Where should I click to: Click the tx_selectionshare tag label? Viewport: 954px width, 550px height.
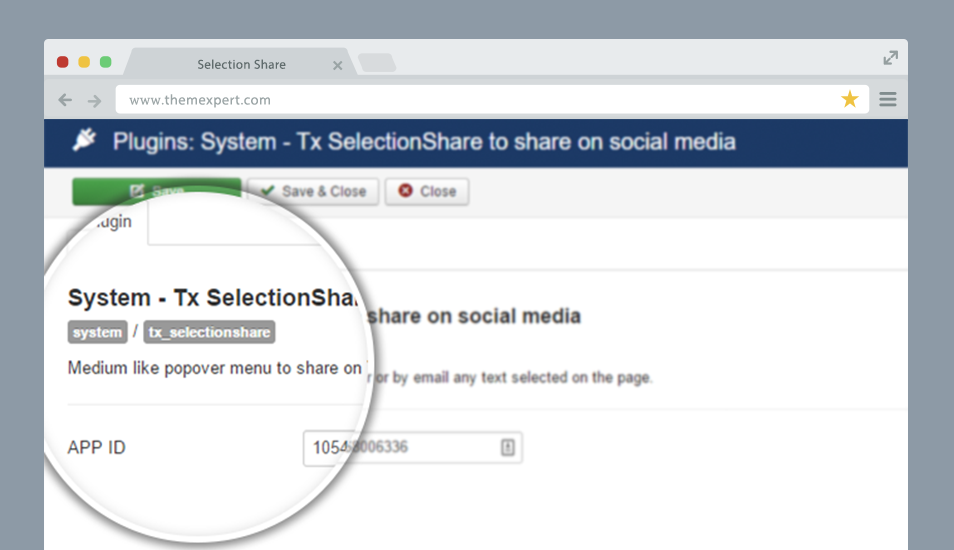[x=209, y=332]
